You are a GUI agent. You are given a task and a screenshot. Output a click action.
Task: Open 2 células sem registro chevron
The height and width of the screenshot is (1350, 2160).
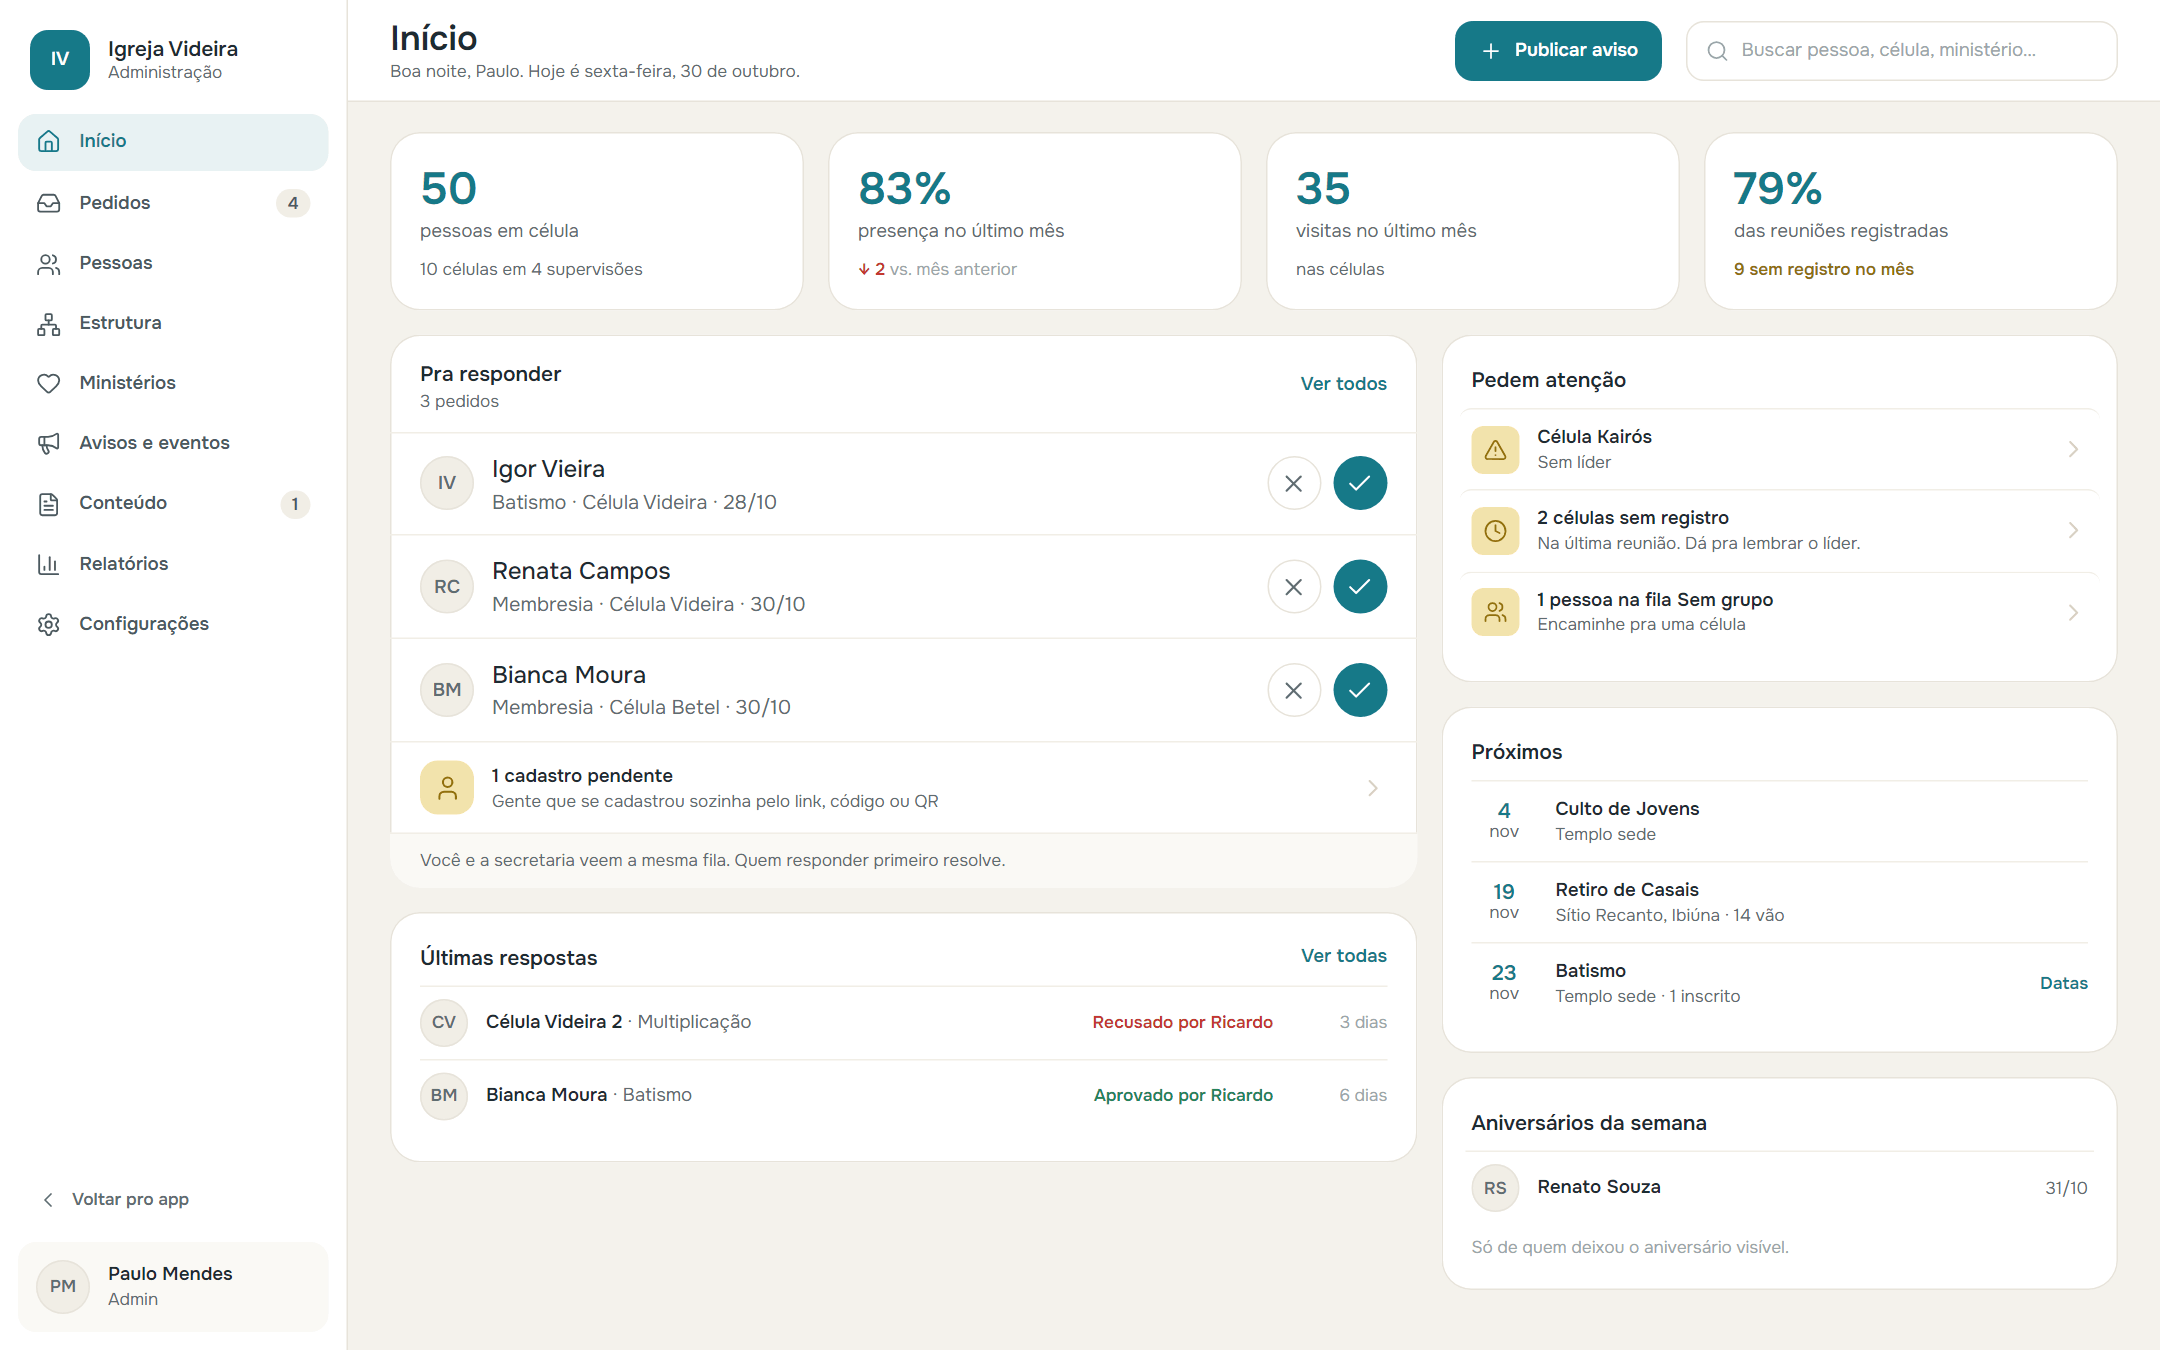(2073, 530)
